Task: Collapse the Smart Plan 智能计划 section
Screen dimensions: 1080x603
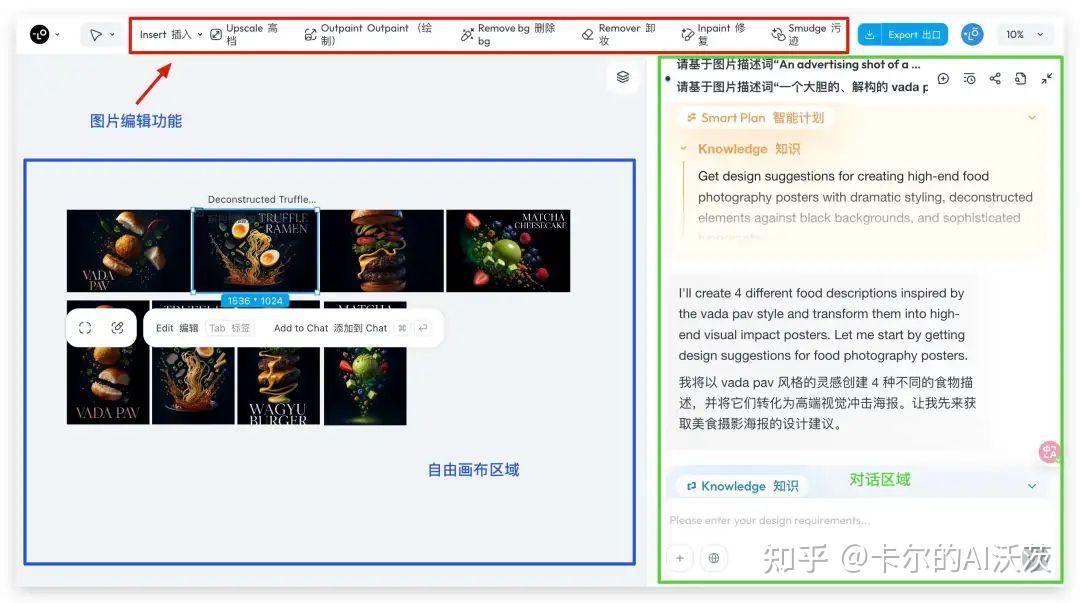Action: (1033, 117)
